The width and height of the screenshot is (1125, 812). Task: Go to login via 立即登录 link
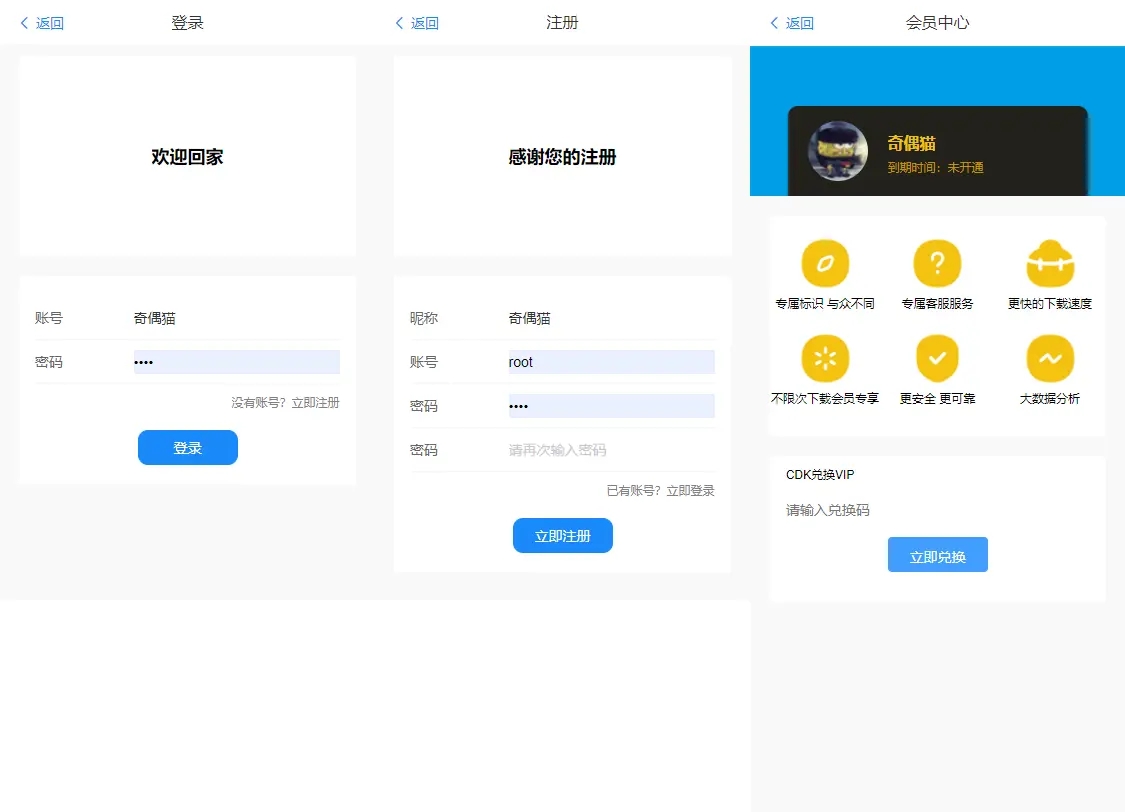(x=692, y=490)
